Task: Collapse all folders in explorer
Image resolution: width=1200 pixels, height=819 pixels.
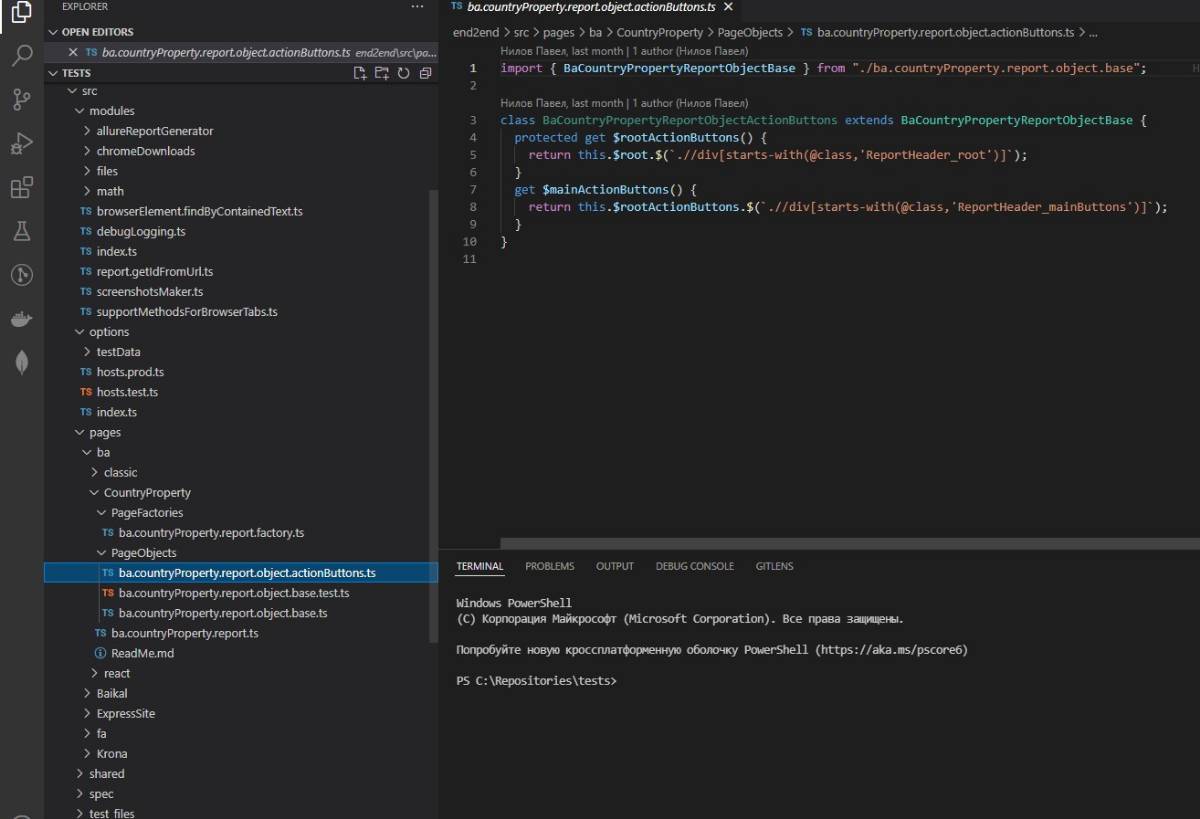Action: pyautogui.click(x=426, y=73)
